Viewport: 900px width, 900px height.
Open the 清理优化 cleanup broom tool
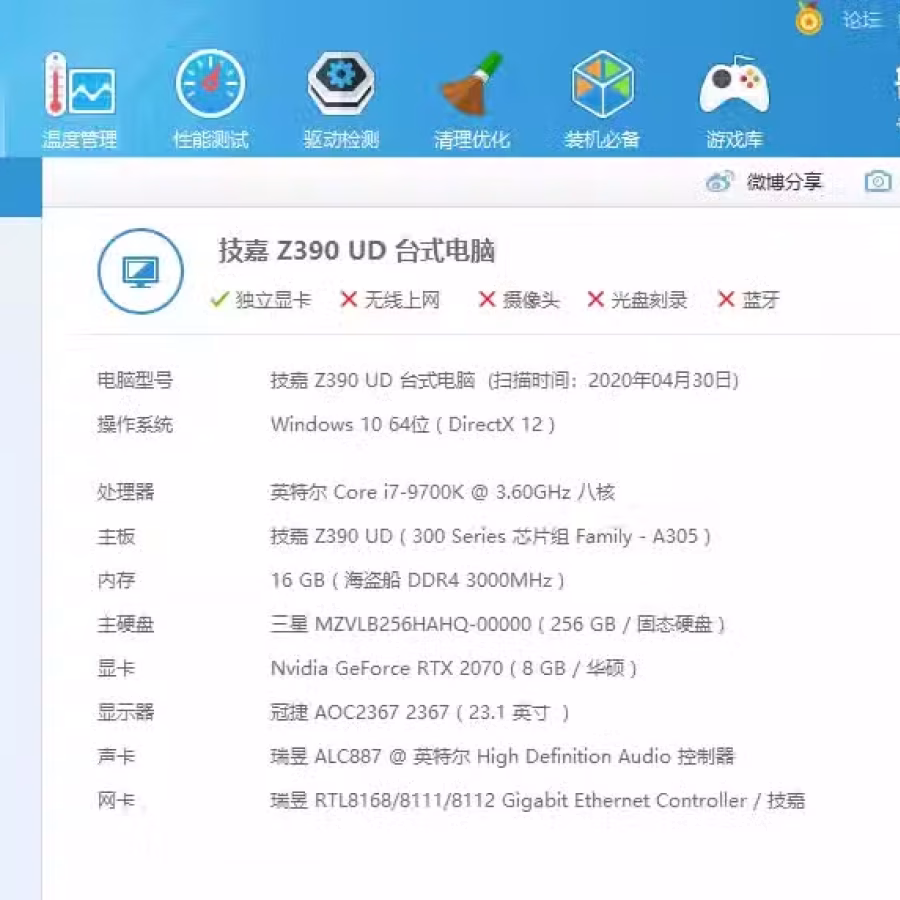click(x=471, y=100)
